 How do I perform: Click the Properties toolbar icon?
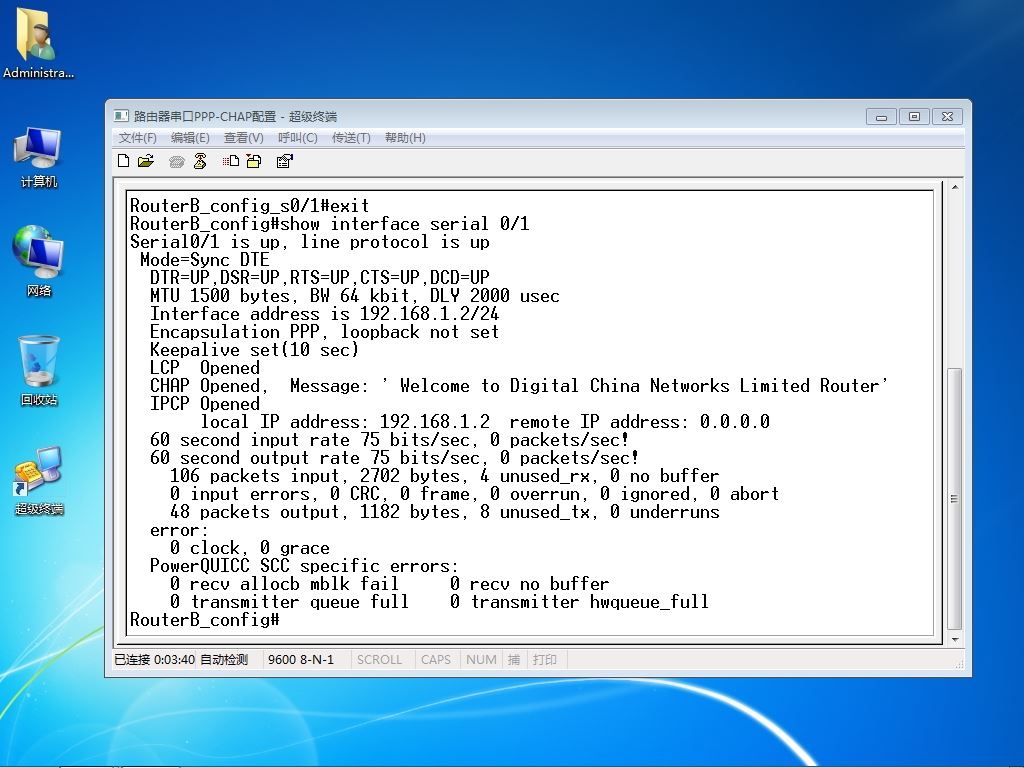coord(285,161)
